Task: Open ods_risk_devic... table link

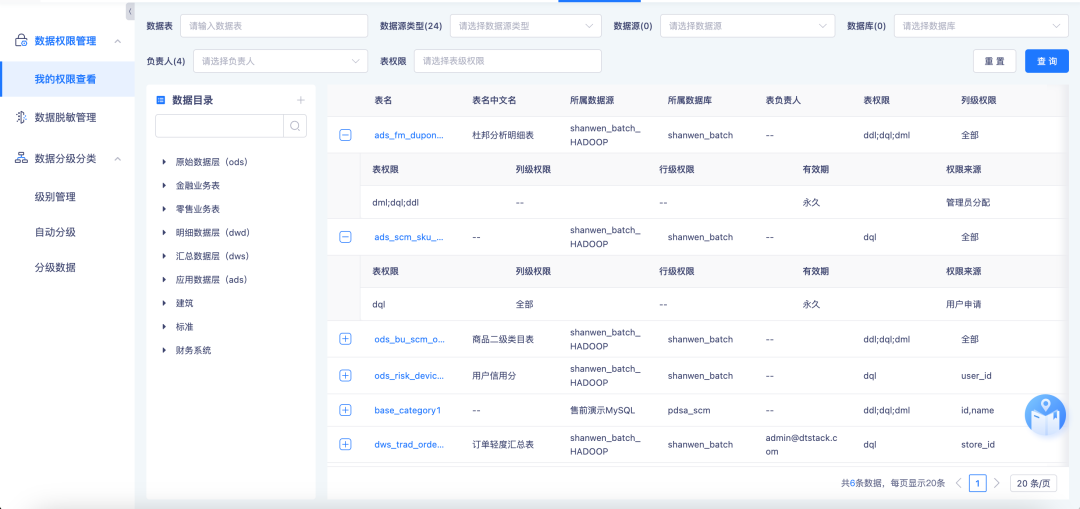Action: click(408, 375)
